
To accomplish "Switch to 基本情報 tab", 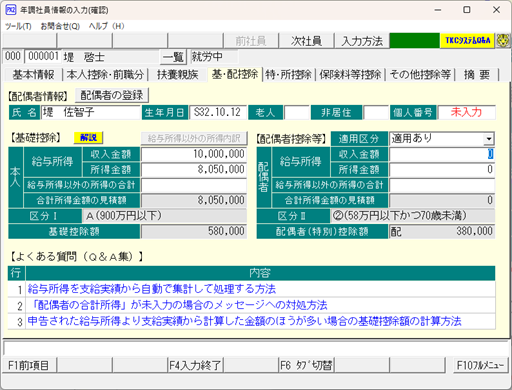I will 33,75.
